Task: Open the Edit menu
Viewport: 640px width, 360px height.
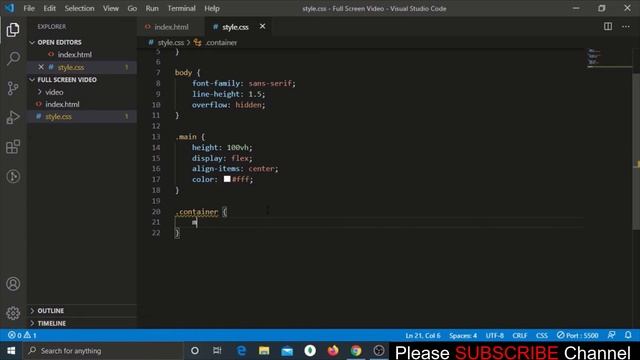Action: (49, 8)
